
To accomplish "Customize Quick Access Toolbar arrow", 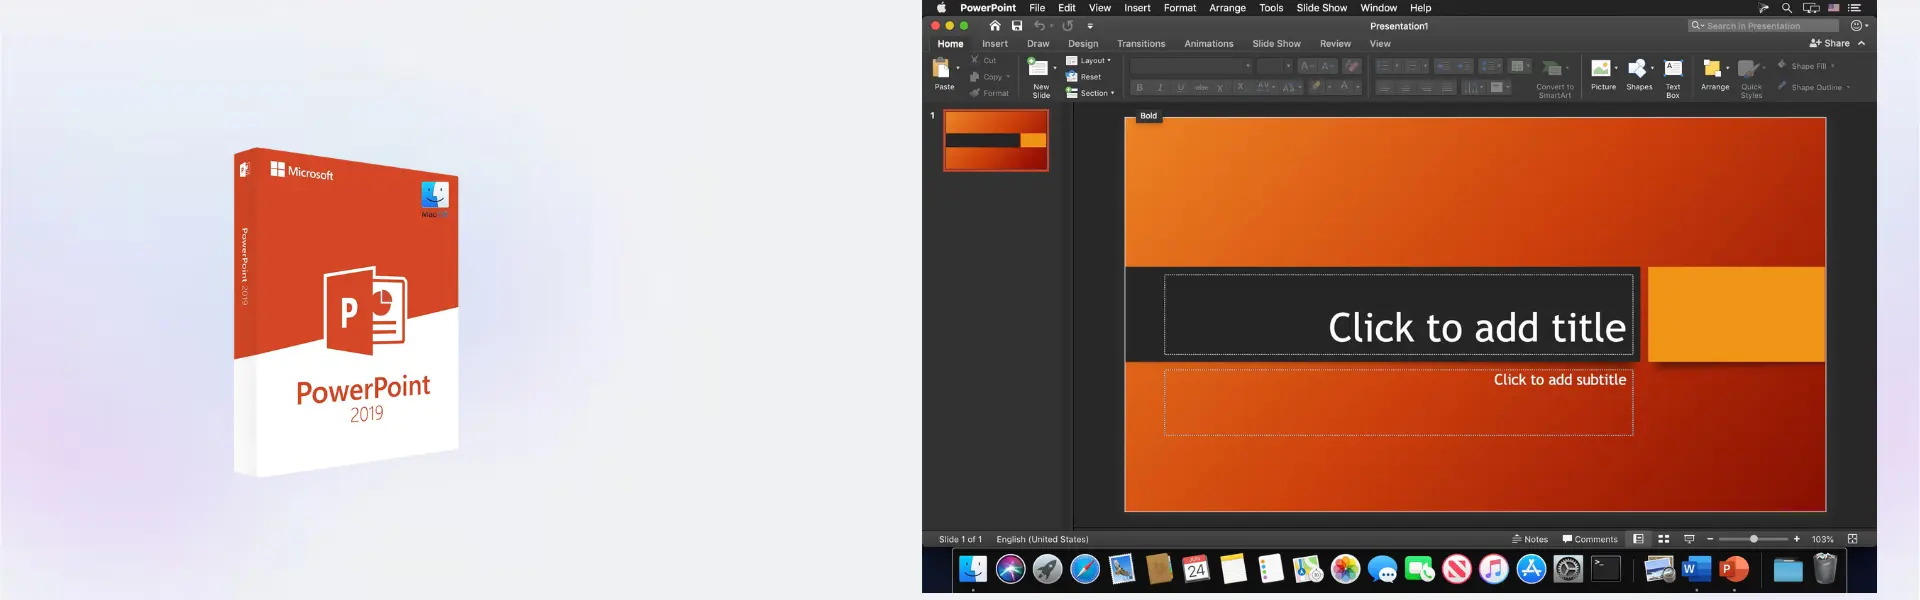I will click(x=1090, y=26).
